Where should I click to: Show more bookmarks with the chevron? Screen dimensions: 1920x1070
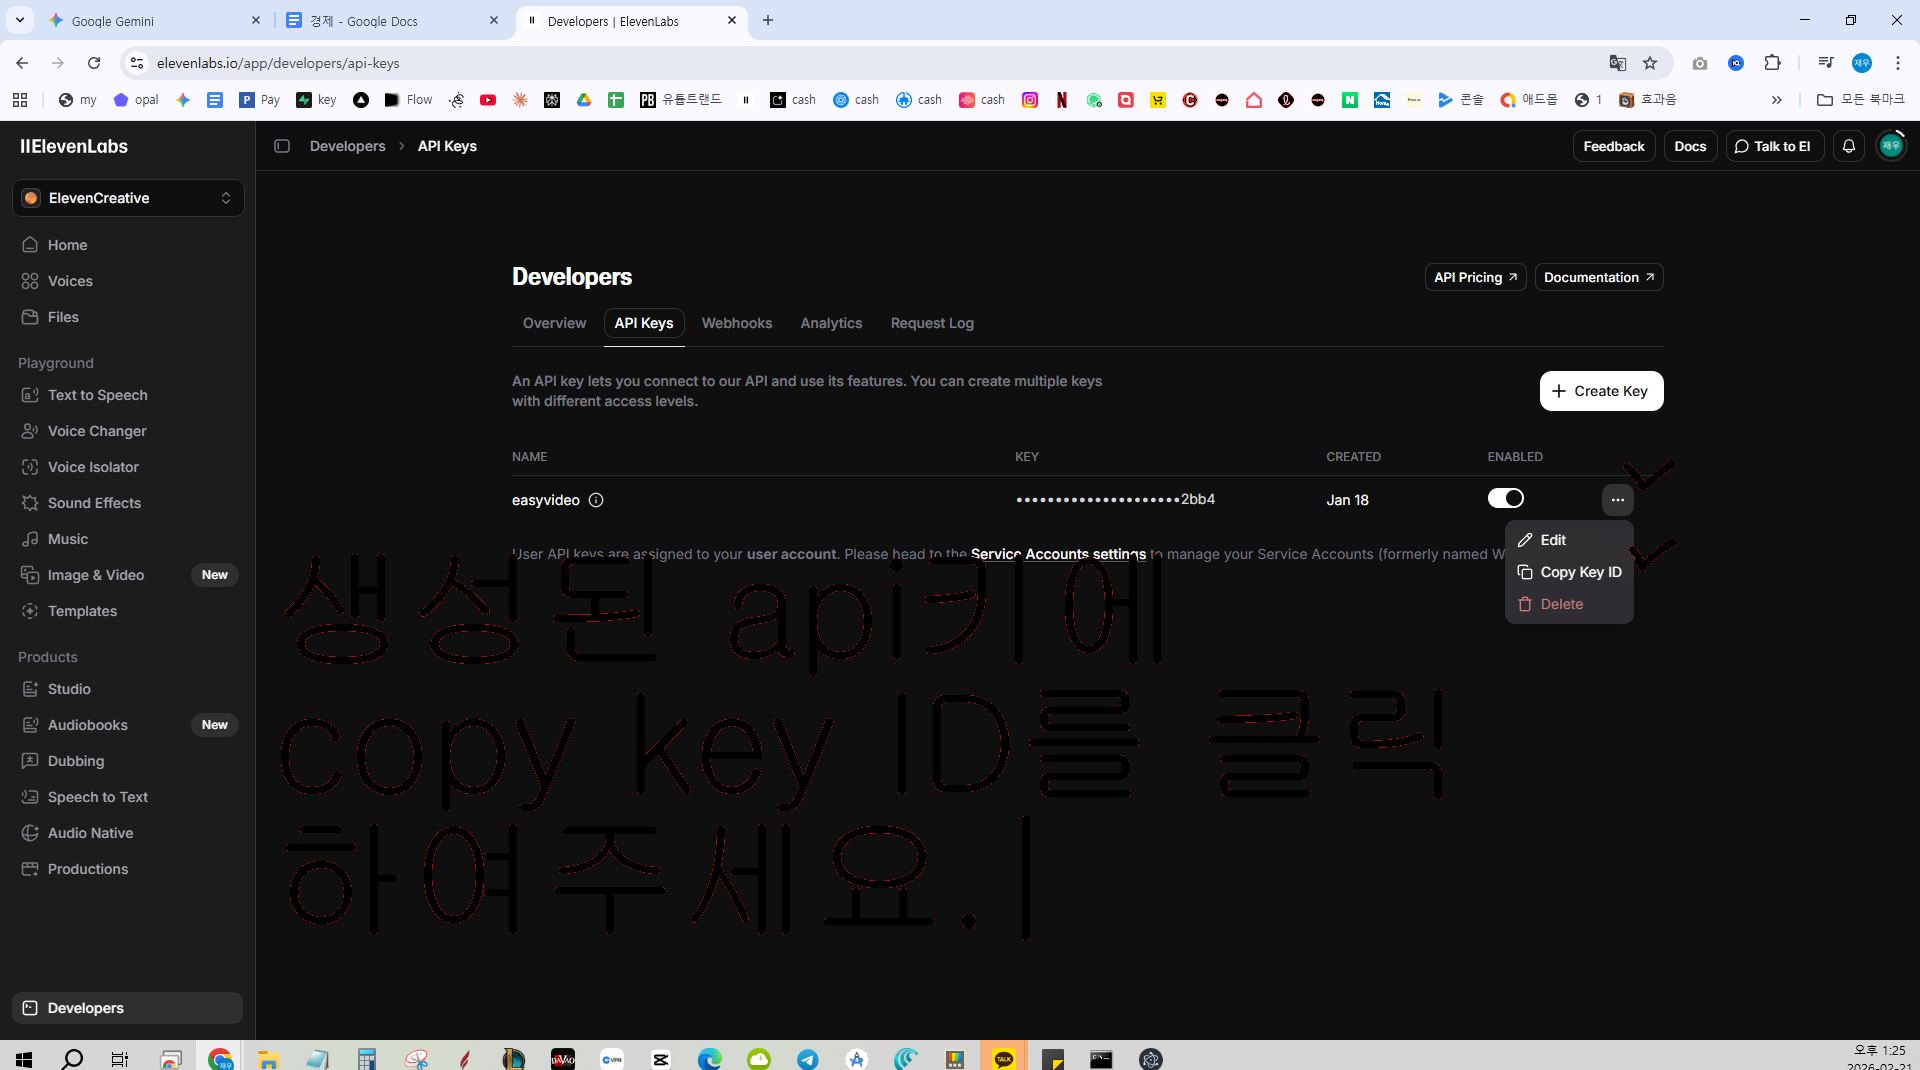click(1776, 100)
